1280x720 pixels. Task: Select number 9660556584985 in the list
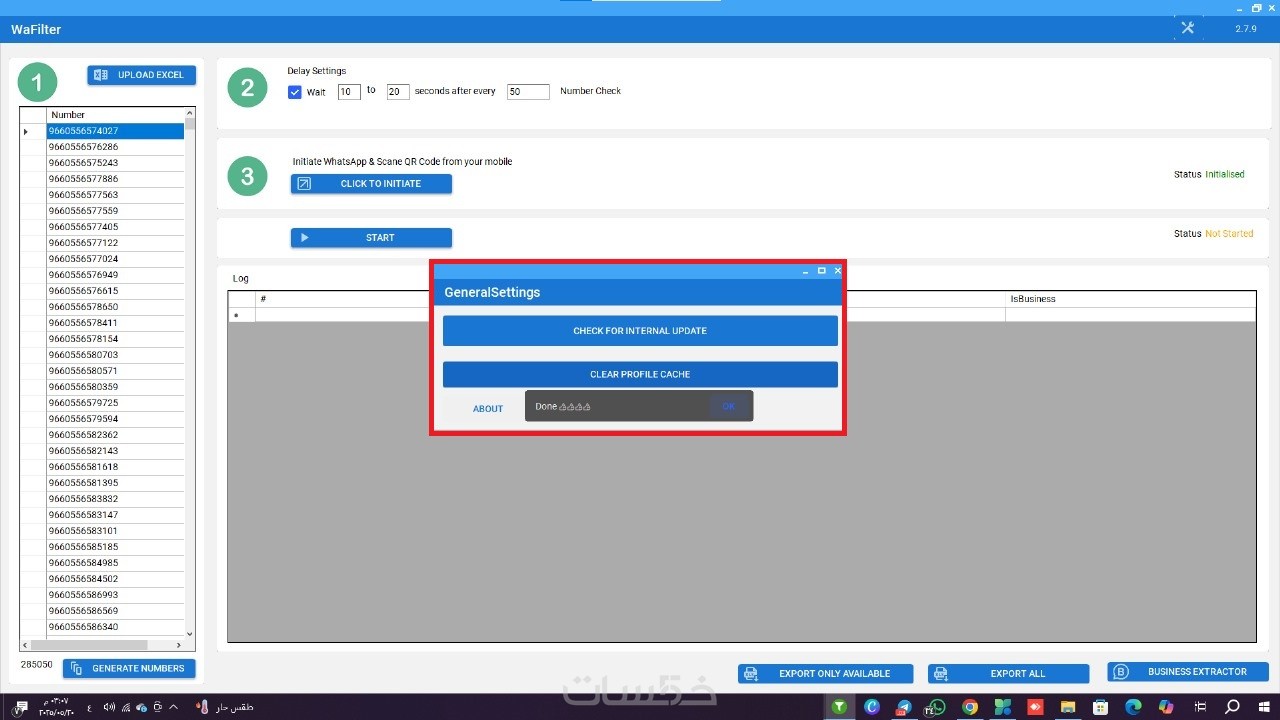115,563
